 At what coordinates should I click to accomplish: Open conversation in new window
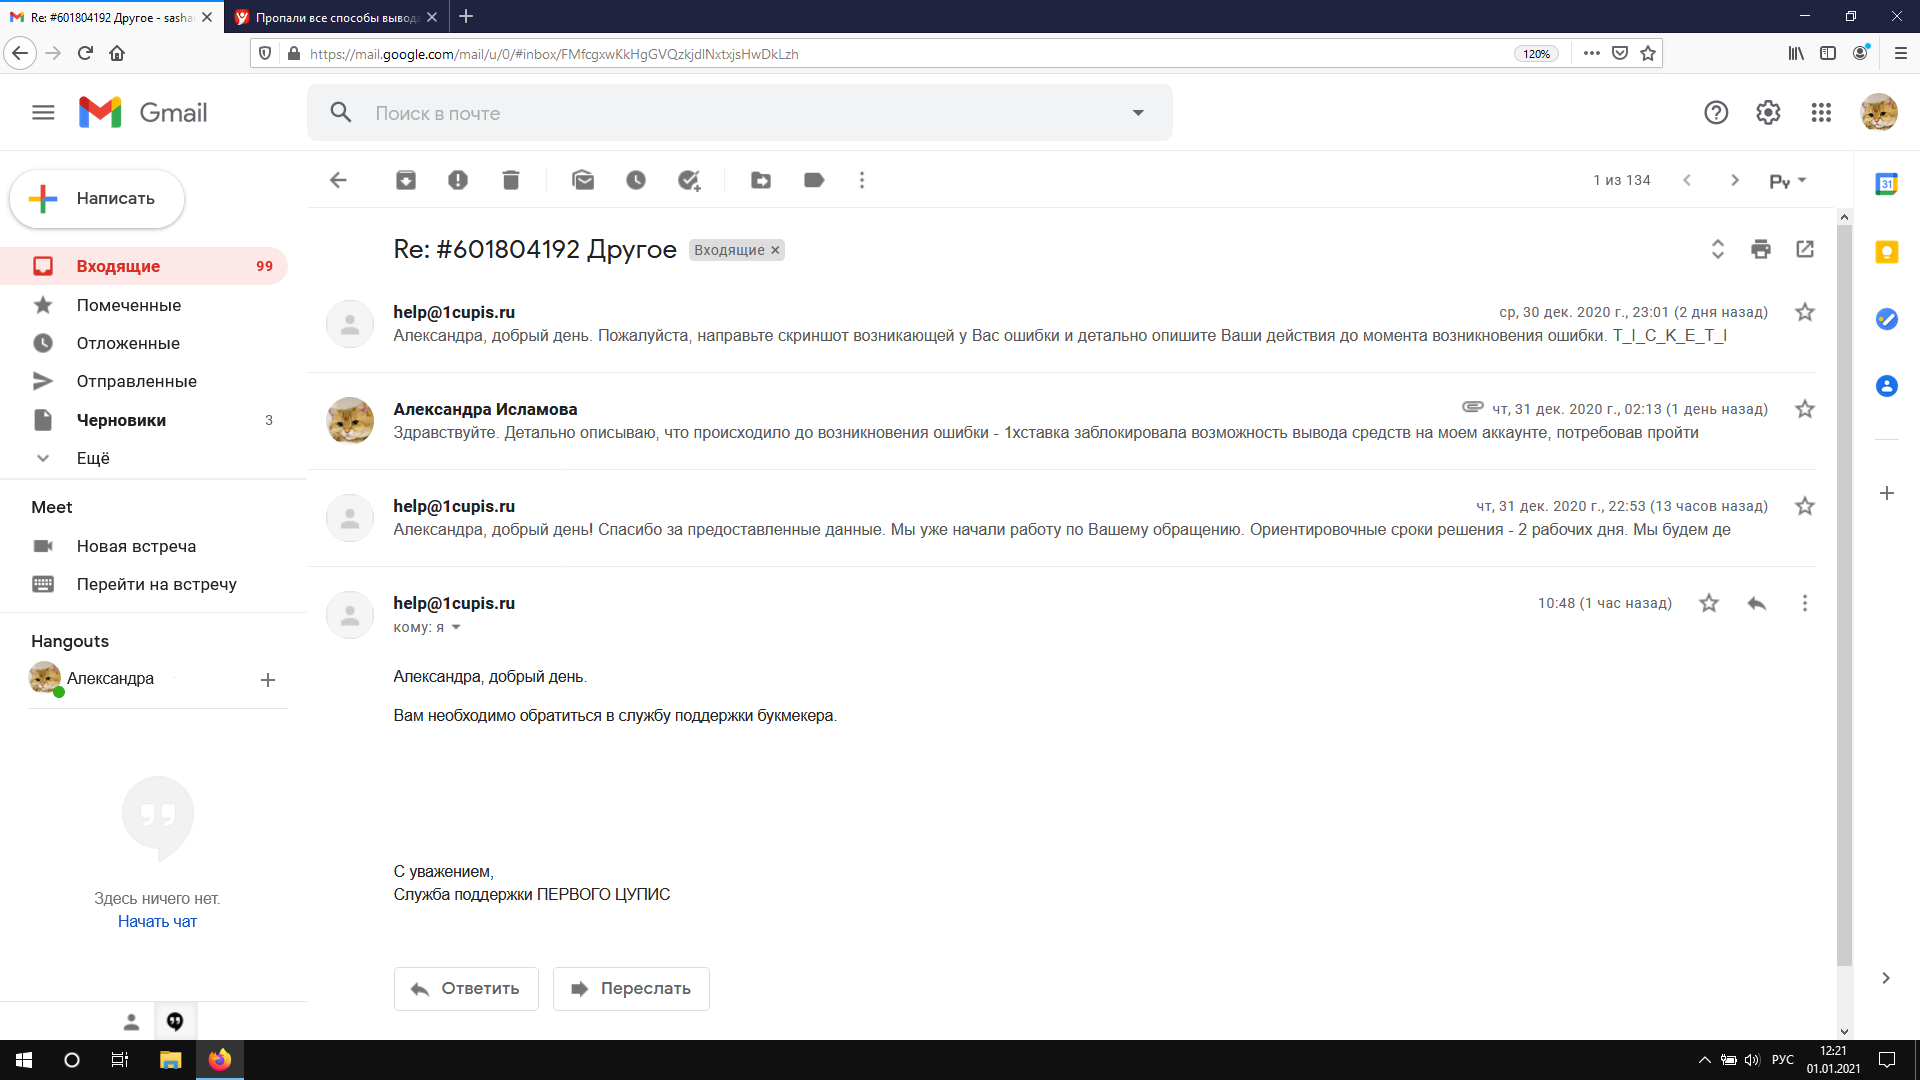(1805, 249)
